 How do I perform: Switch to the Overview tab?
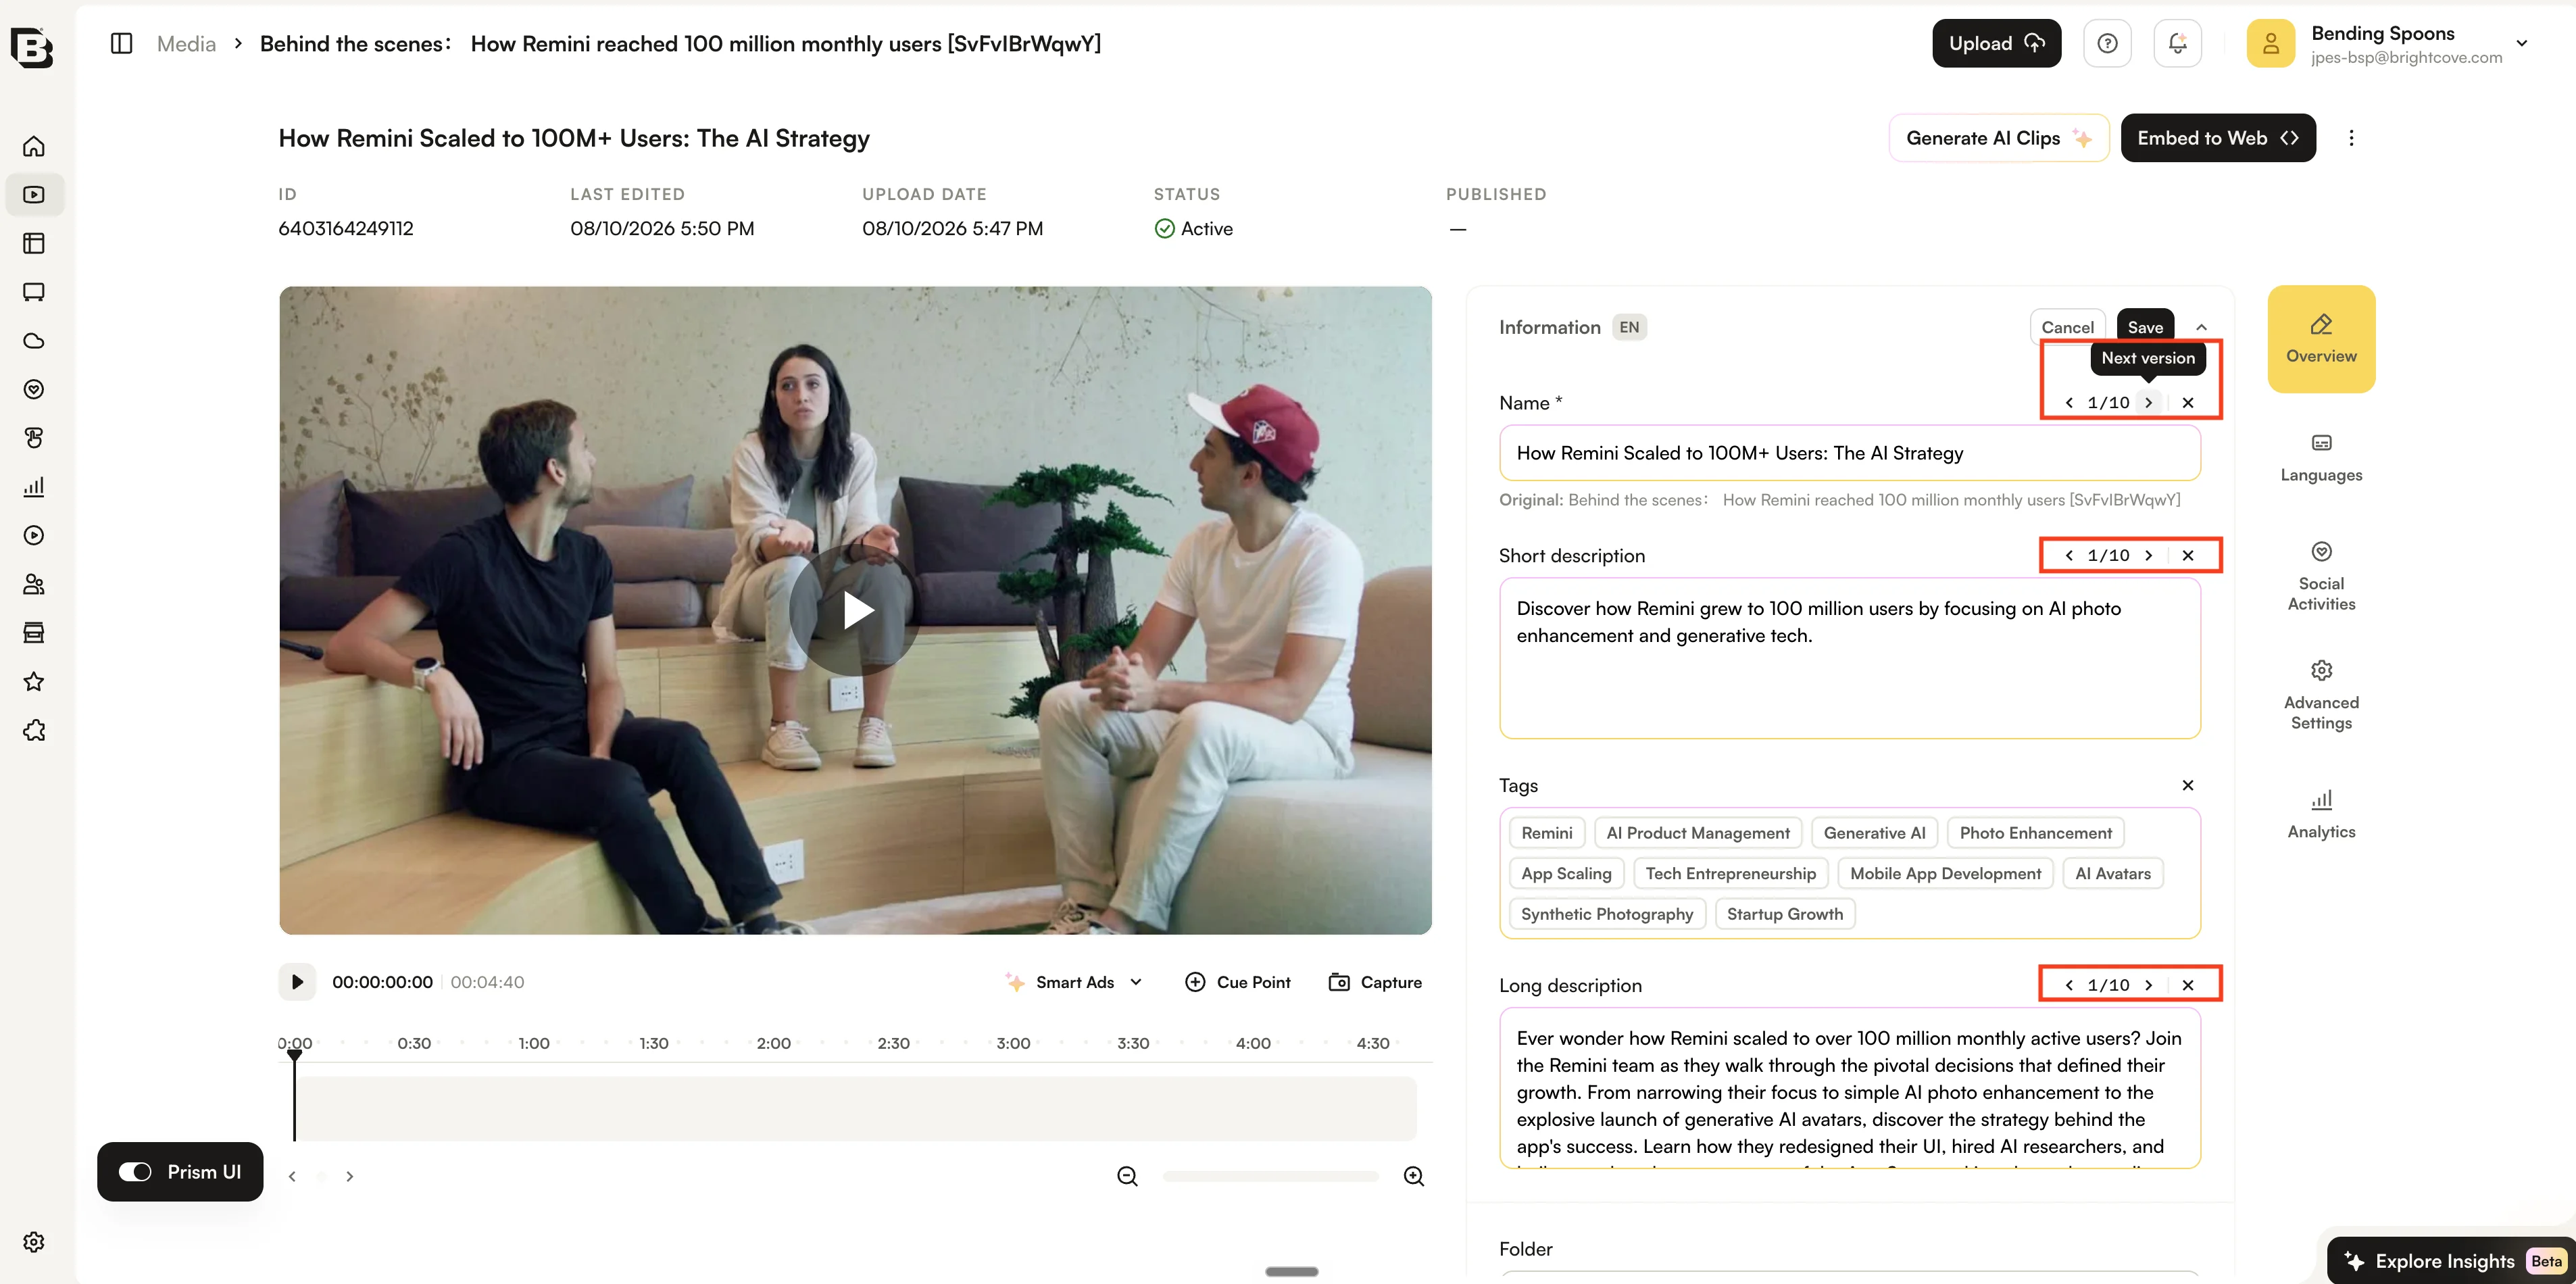(2321, 339)
